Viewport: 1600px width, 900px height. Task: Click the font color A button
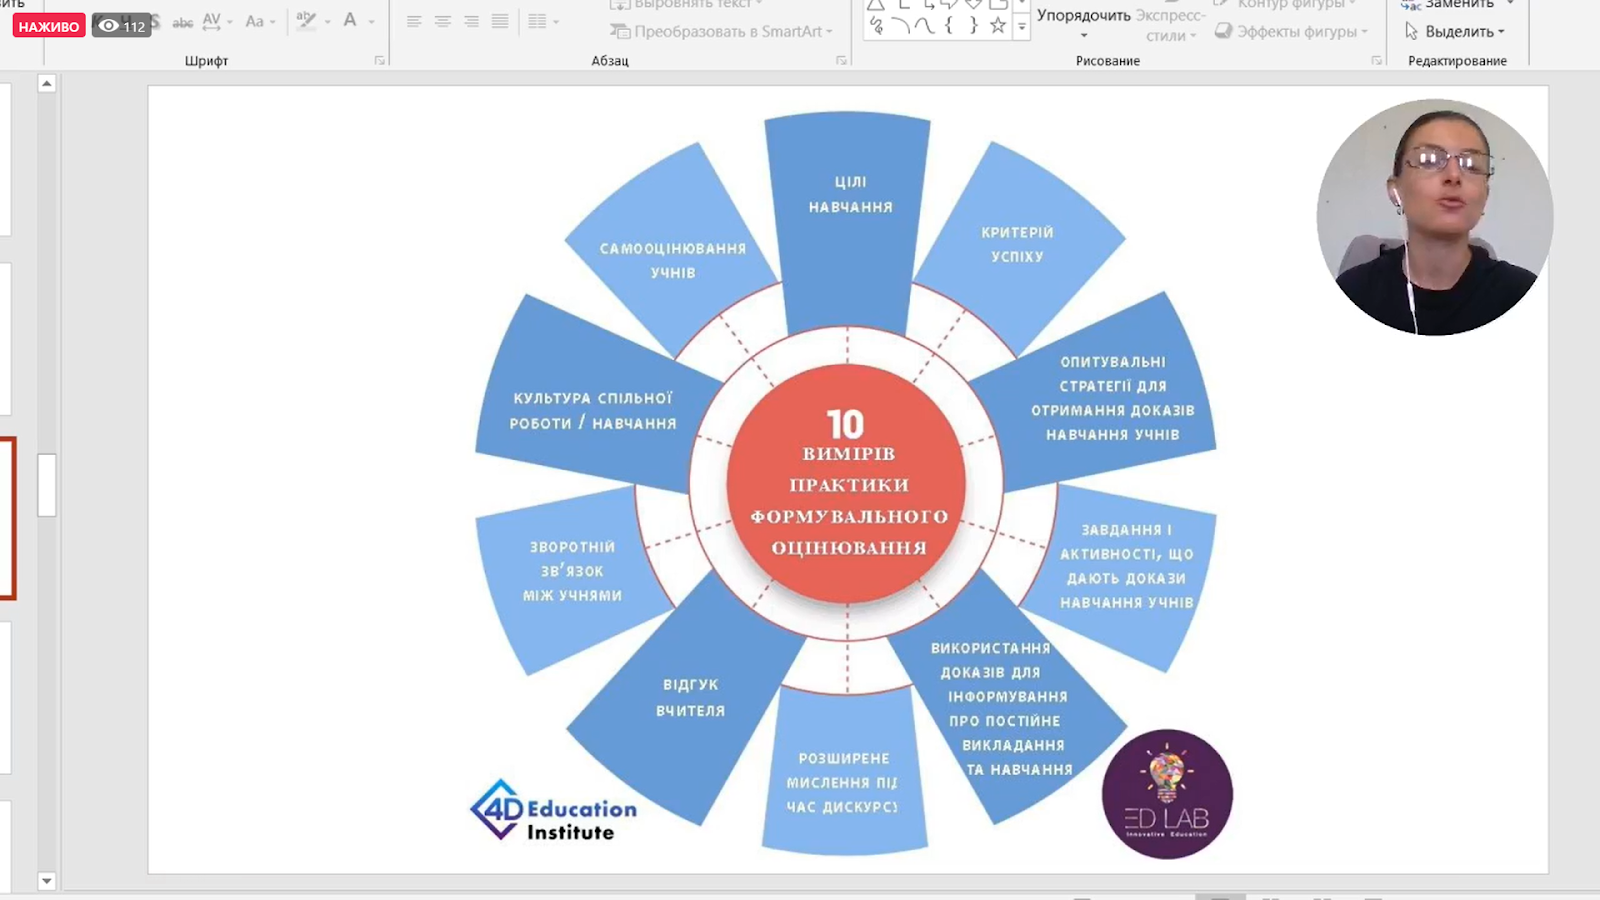pos(350,20)
